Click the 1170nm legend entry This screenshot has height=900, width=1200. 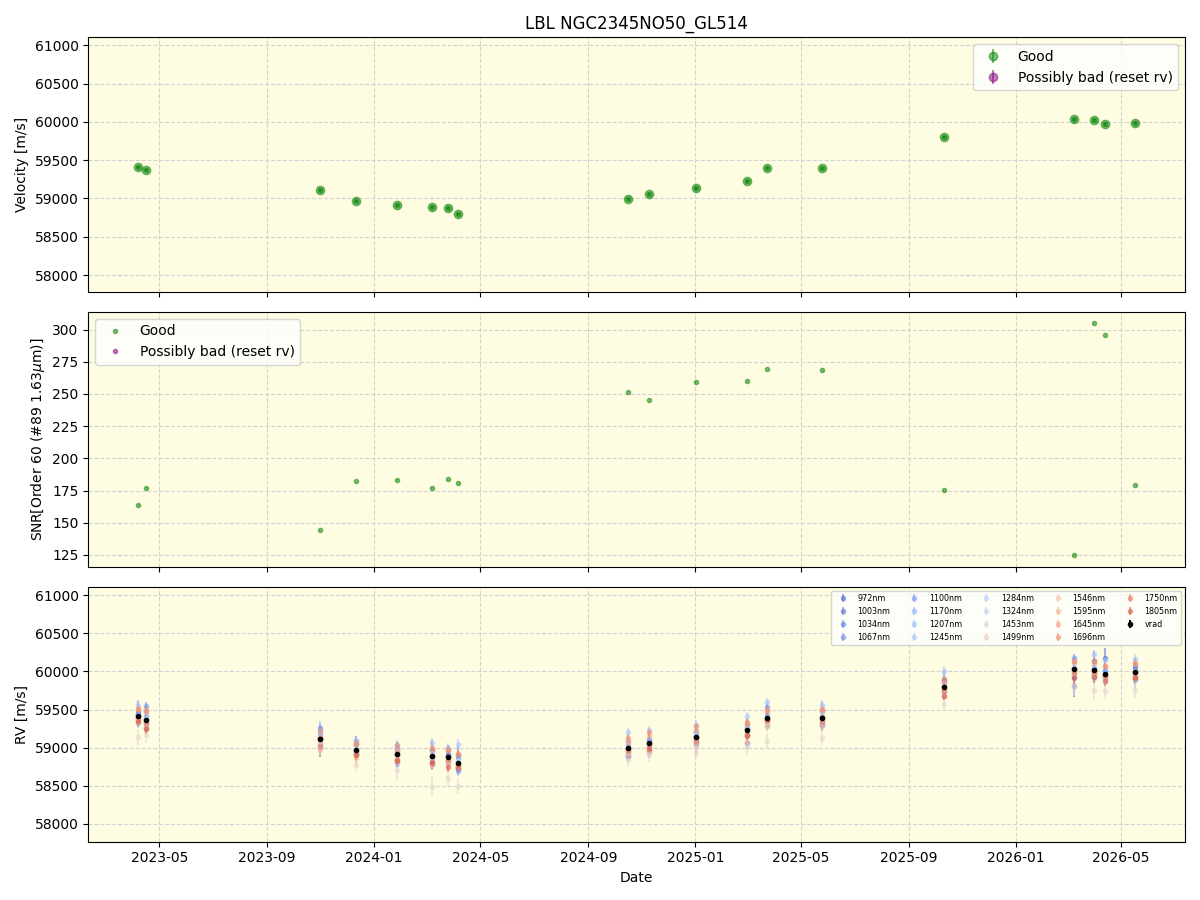tap(945, 611)
